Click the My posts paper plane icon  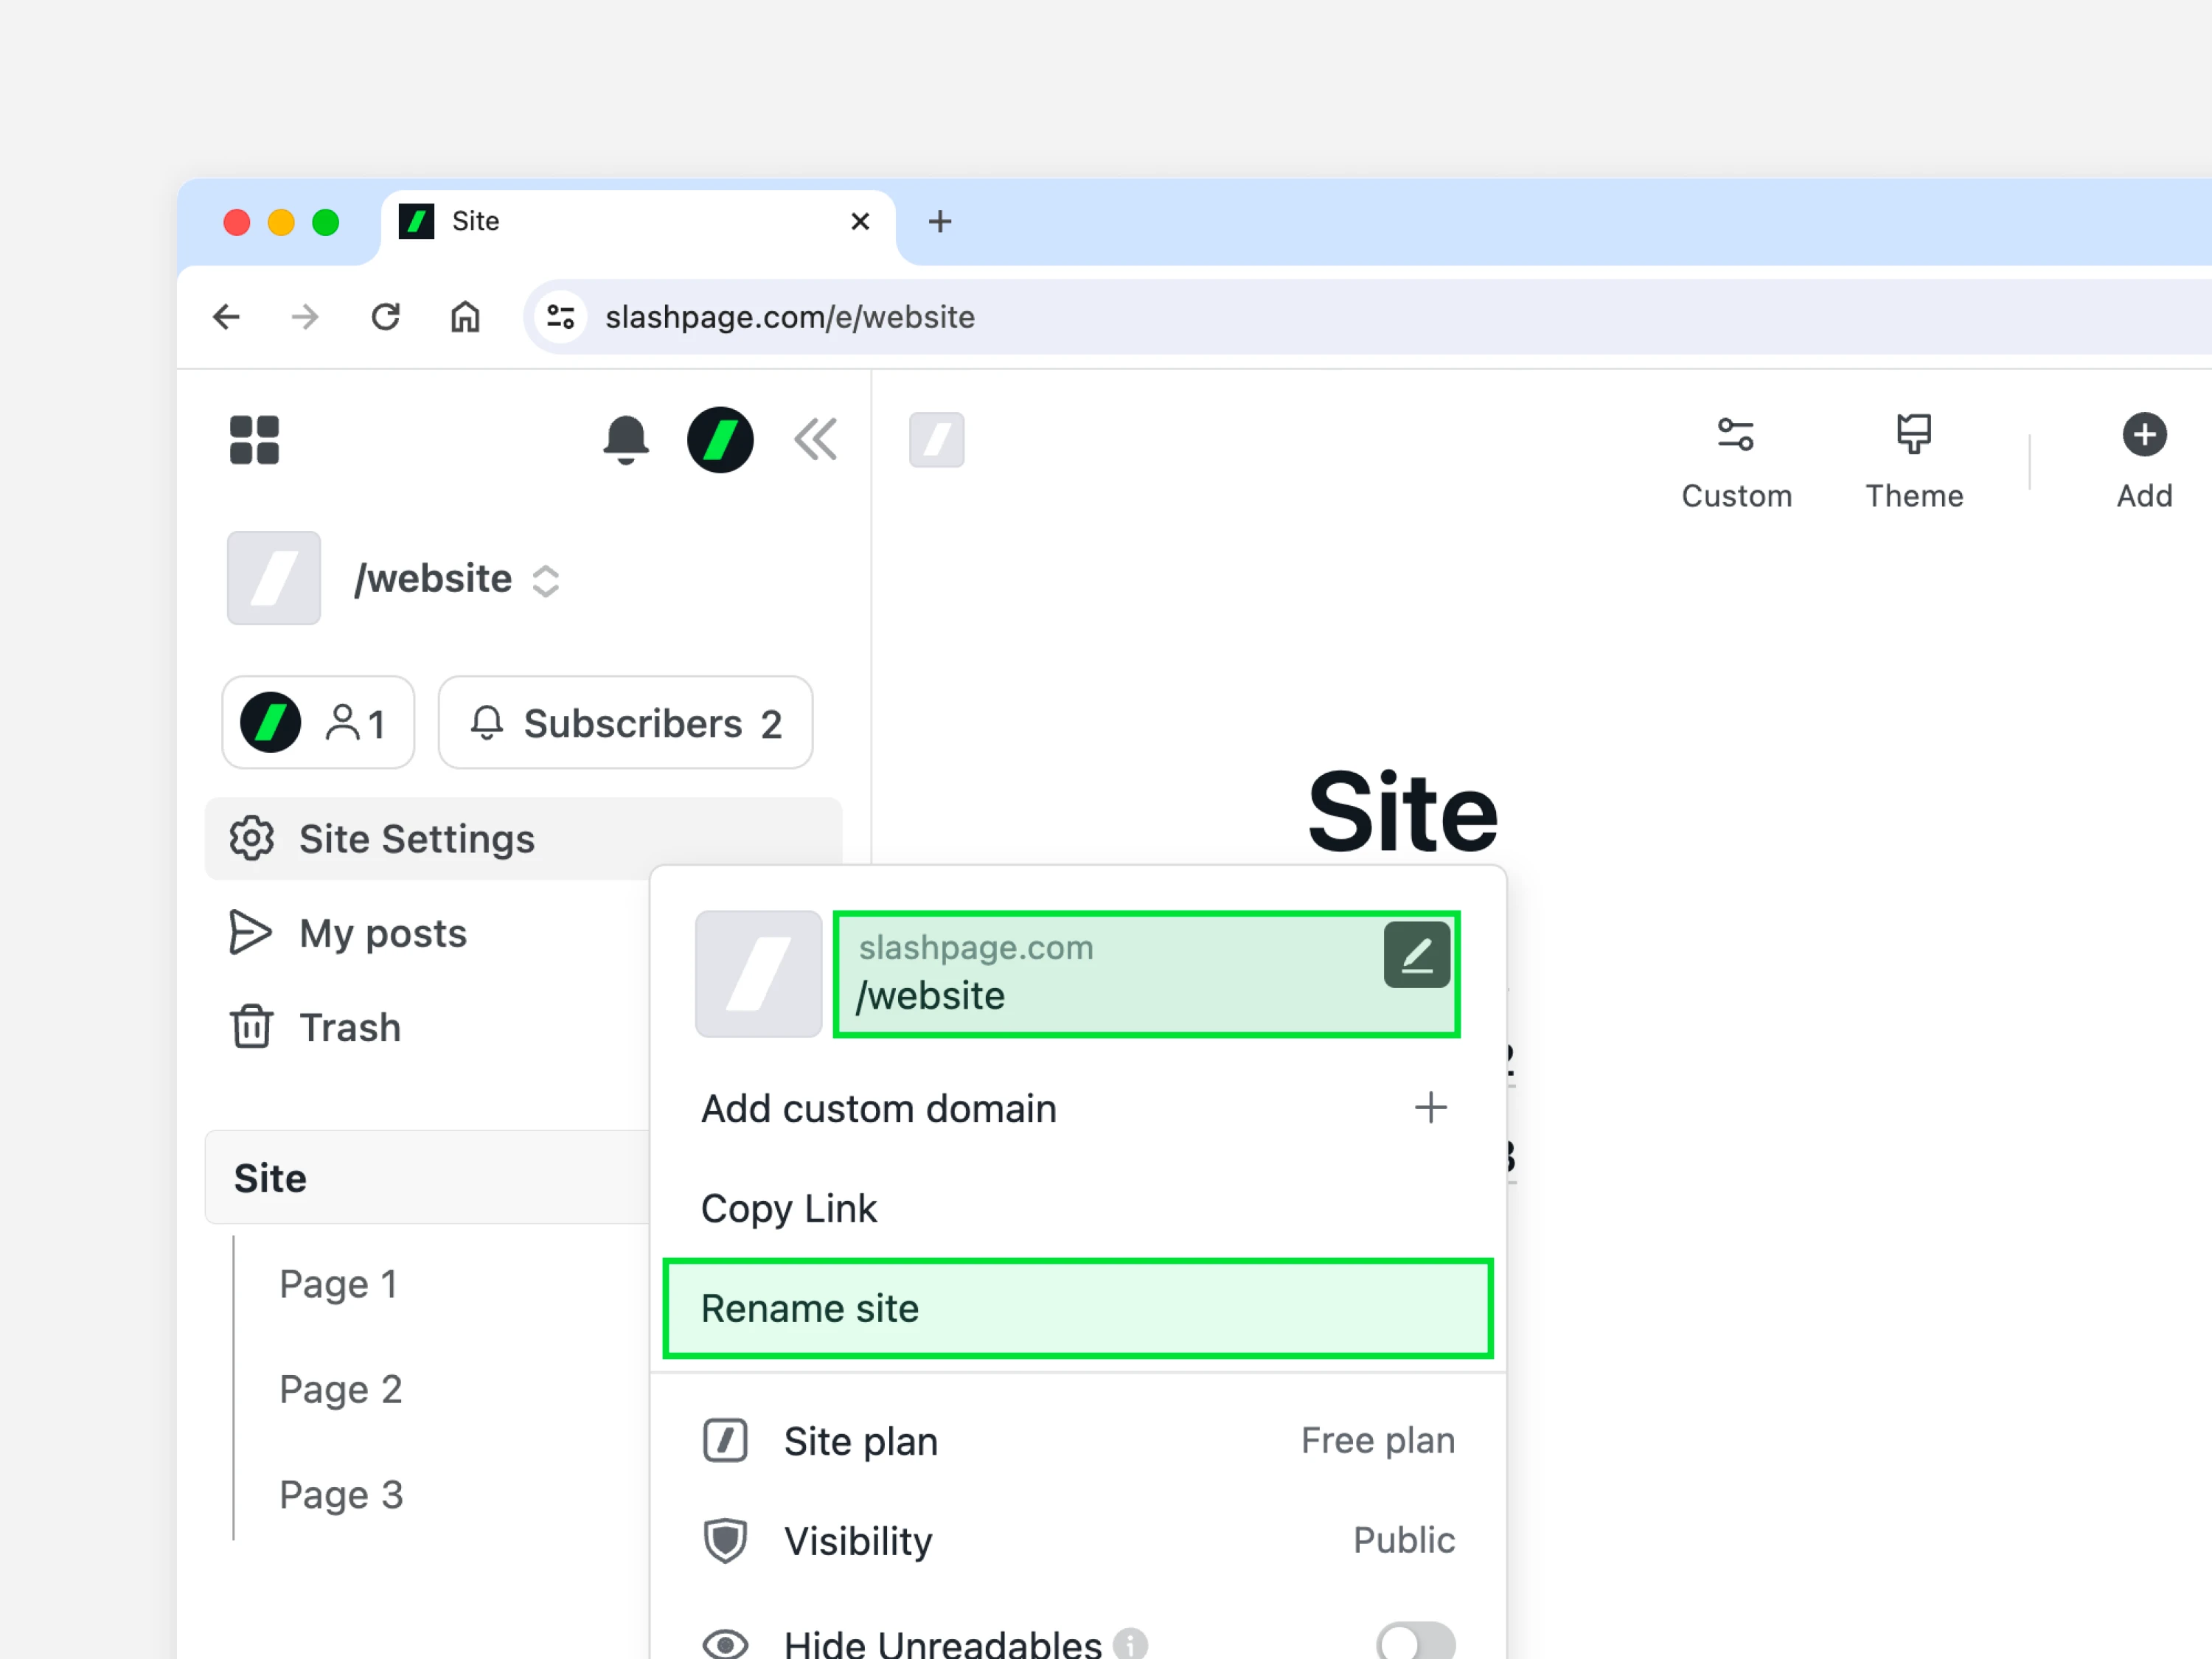point(250,933)
